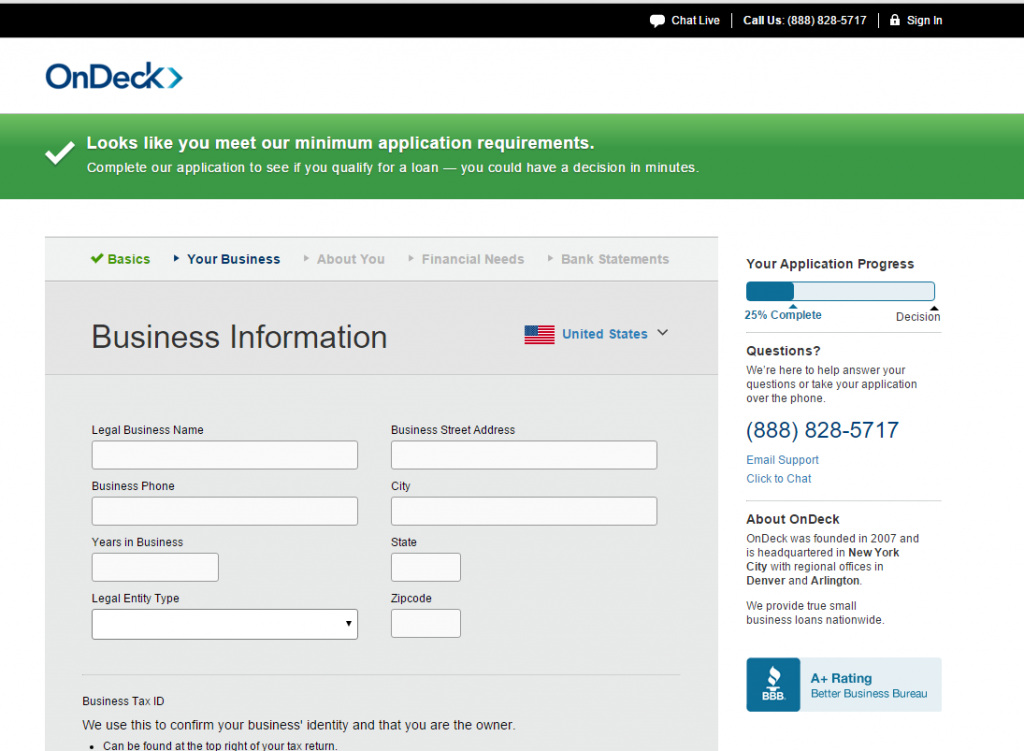The image size is (1024, 751).
Task: Expand the country chevron next to United States
Action: point(662,333)
